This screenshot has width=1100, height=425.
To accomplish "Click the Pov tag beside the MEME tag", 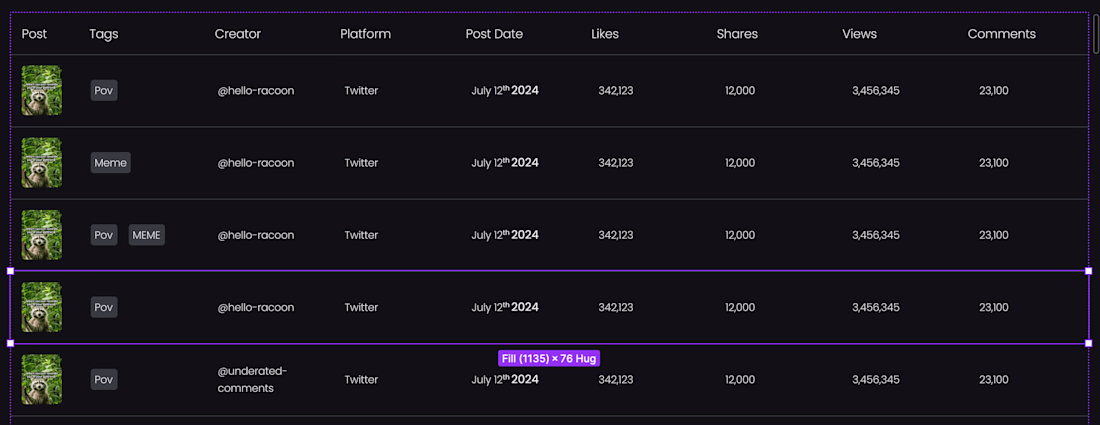I will click(x=104, y=235).
